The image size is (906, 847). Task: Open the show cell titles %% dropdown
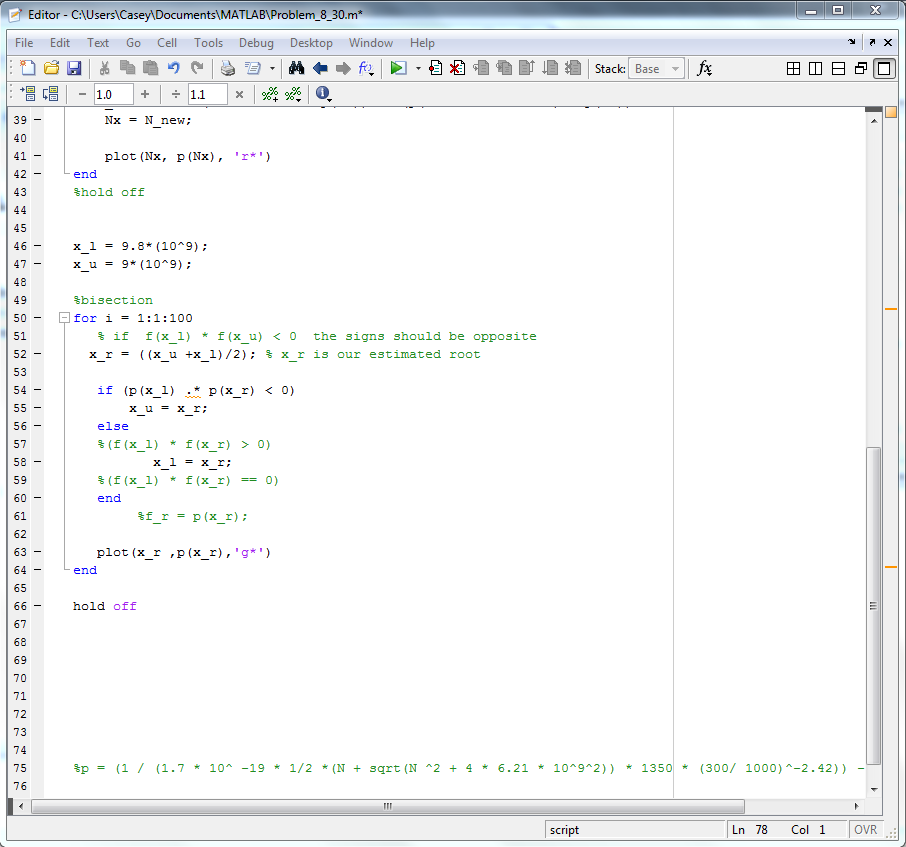pyautogui.click(x=293, y=94)
